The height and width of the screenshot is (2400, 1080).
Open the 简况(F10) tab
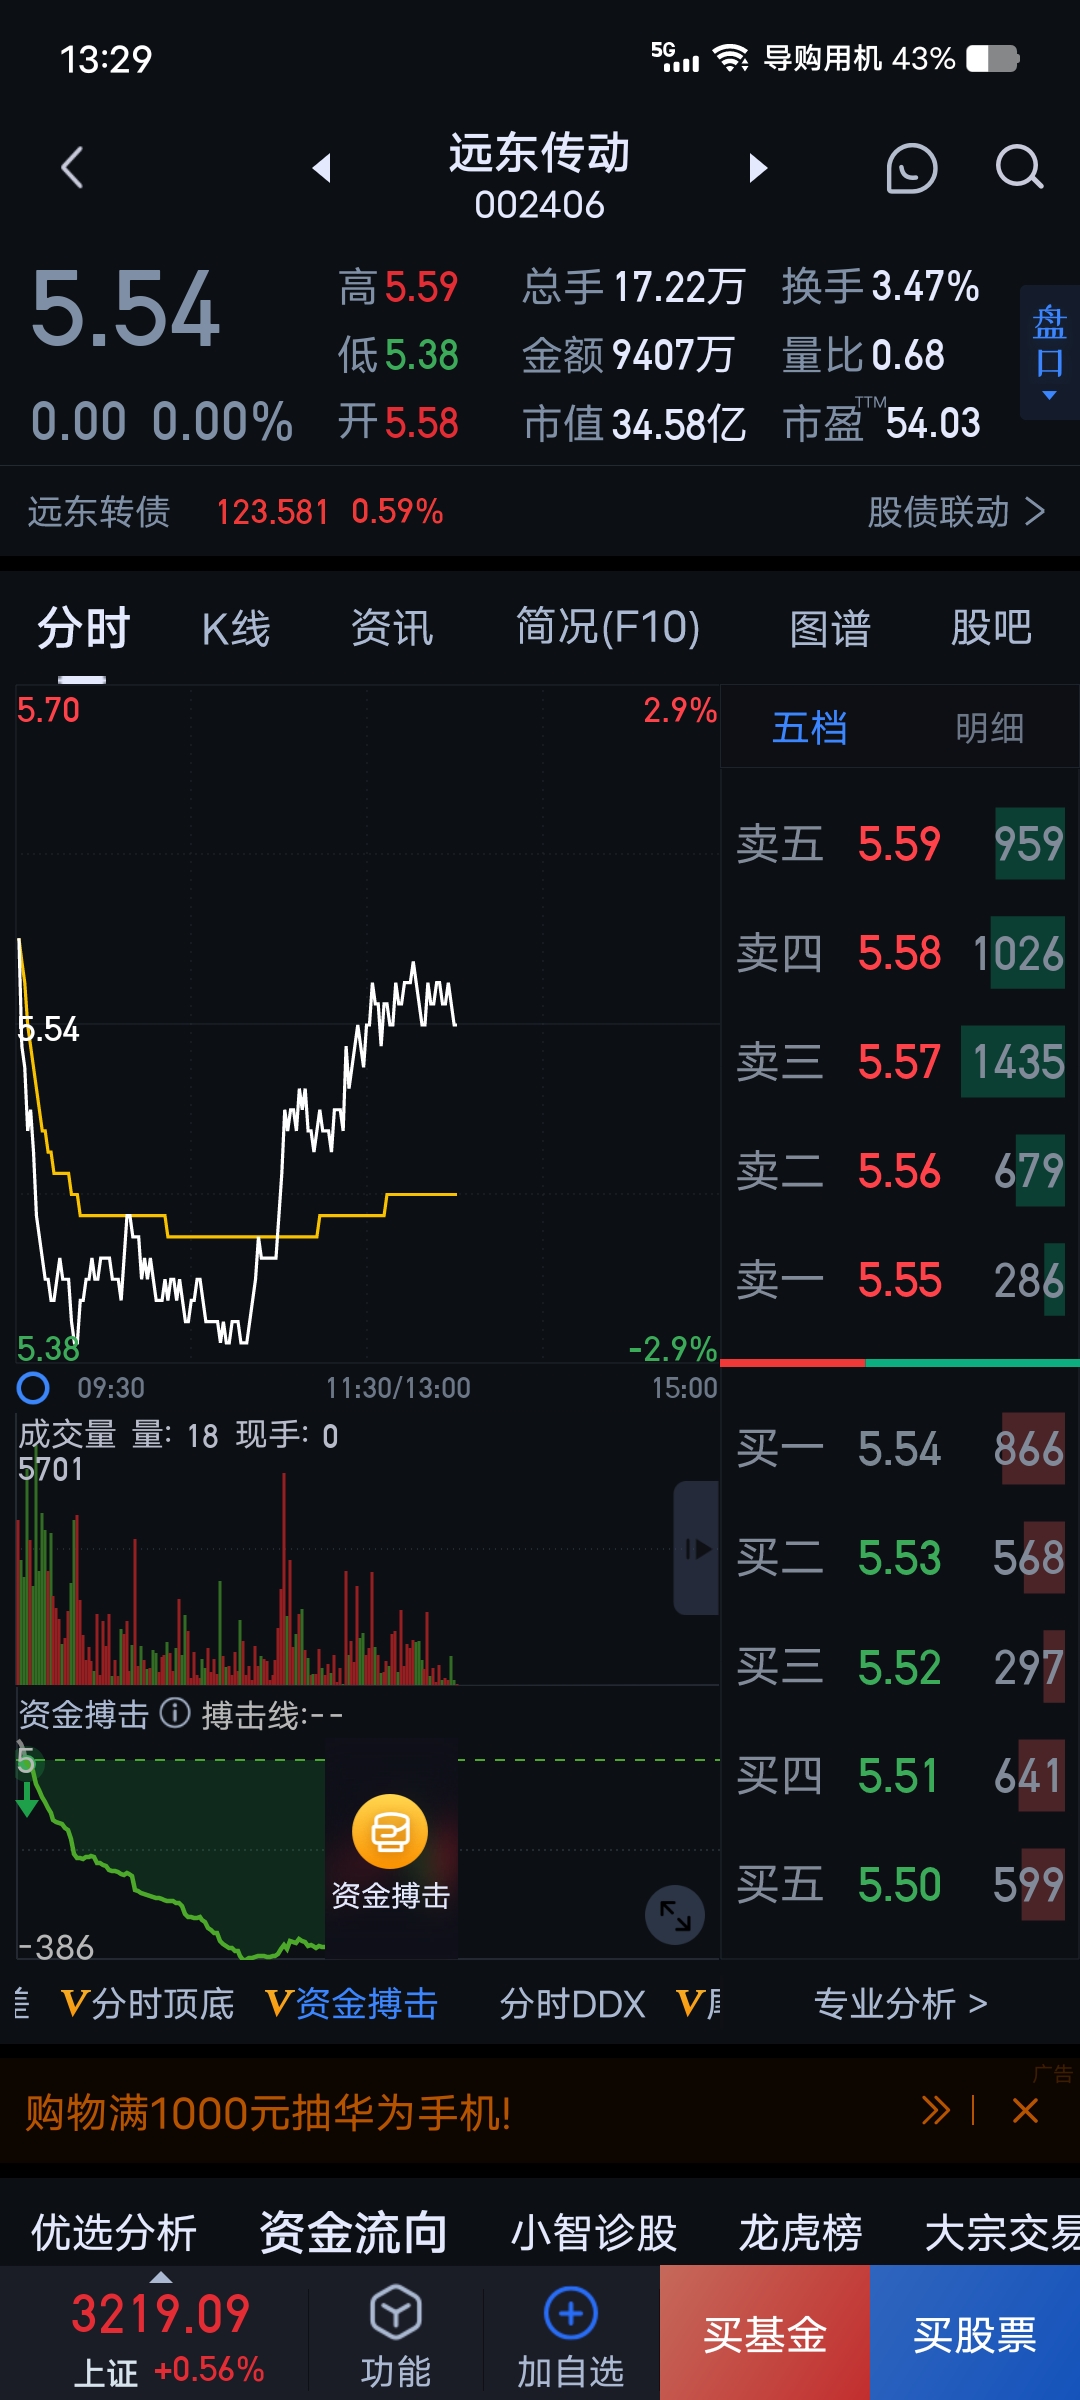607,628
